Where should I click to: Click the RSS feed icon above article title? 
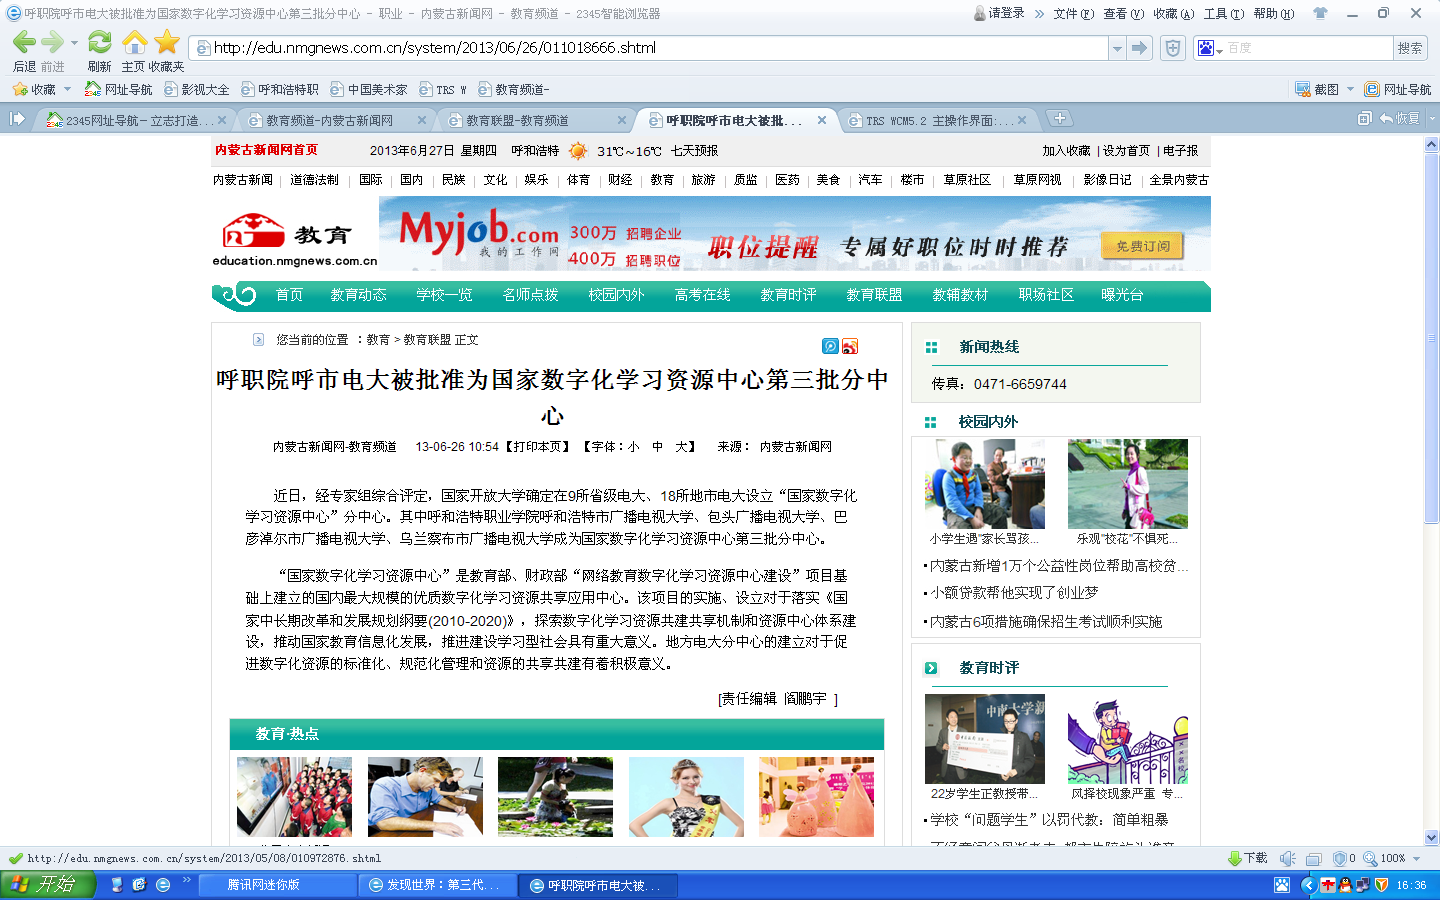[849, 346]
